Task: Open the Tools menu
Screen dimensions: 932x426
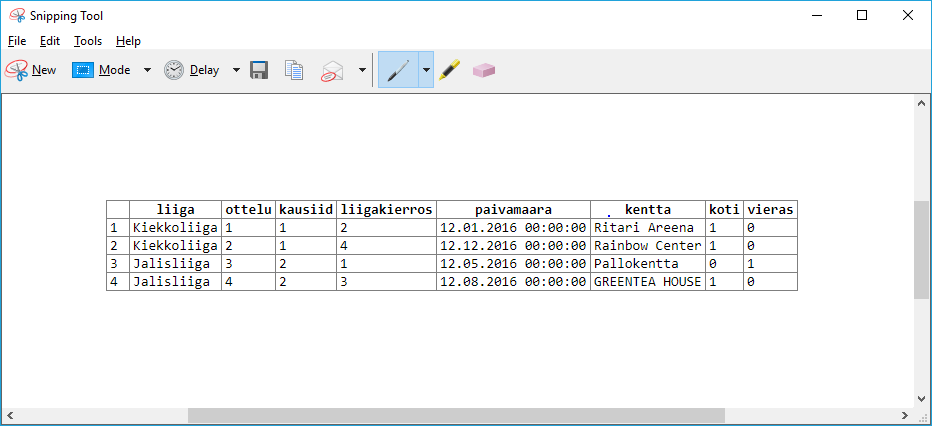Action: (x=88, y=41)
